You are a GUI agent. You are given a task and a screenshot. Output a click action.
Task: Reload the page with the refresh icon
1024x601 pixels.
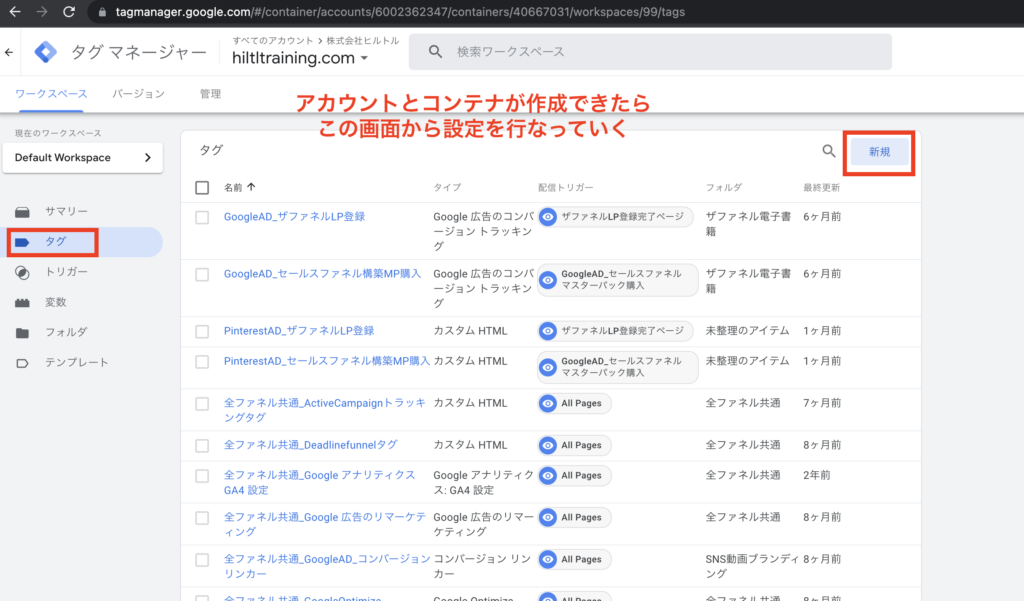(69, 12)
